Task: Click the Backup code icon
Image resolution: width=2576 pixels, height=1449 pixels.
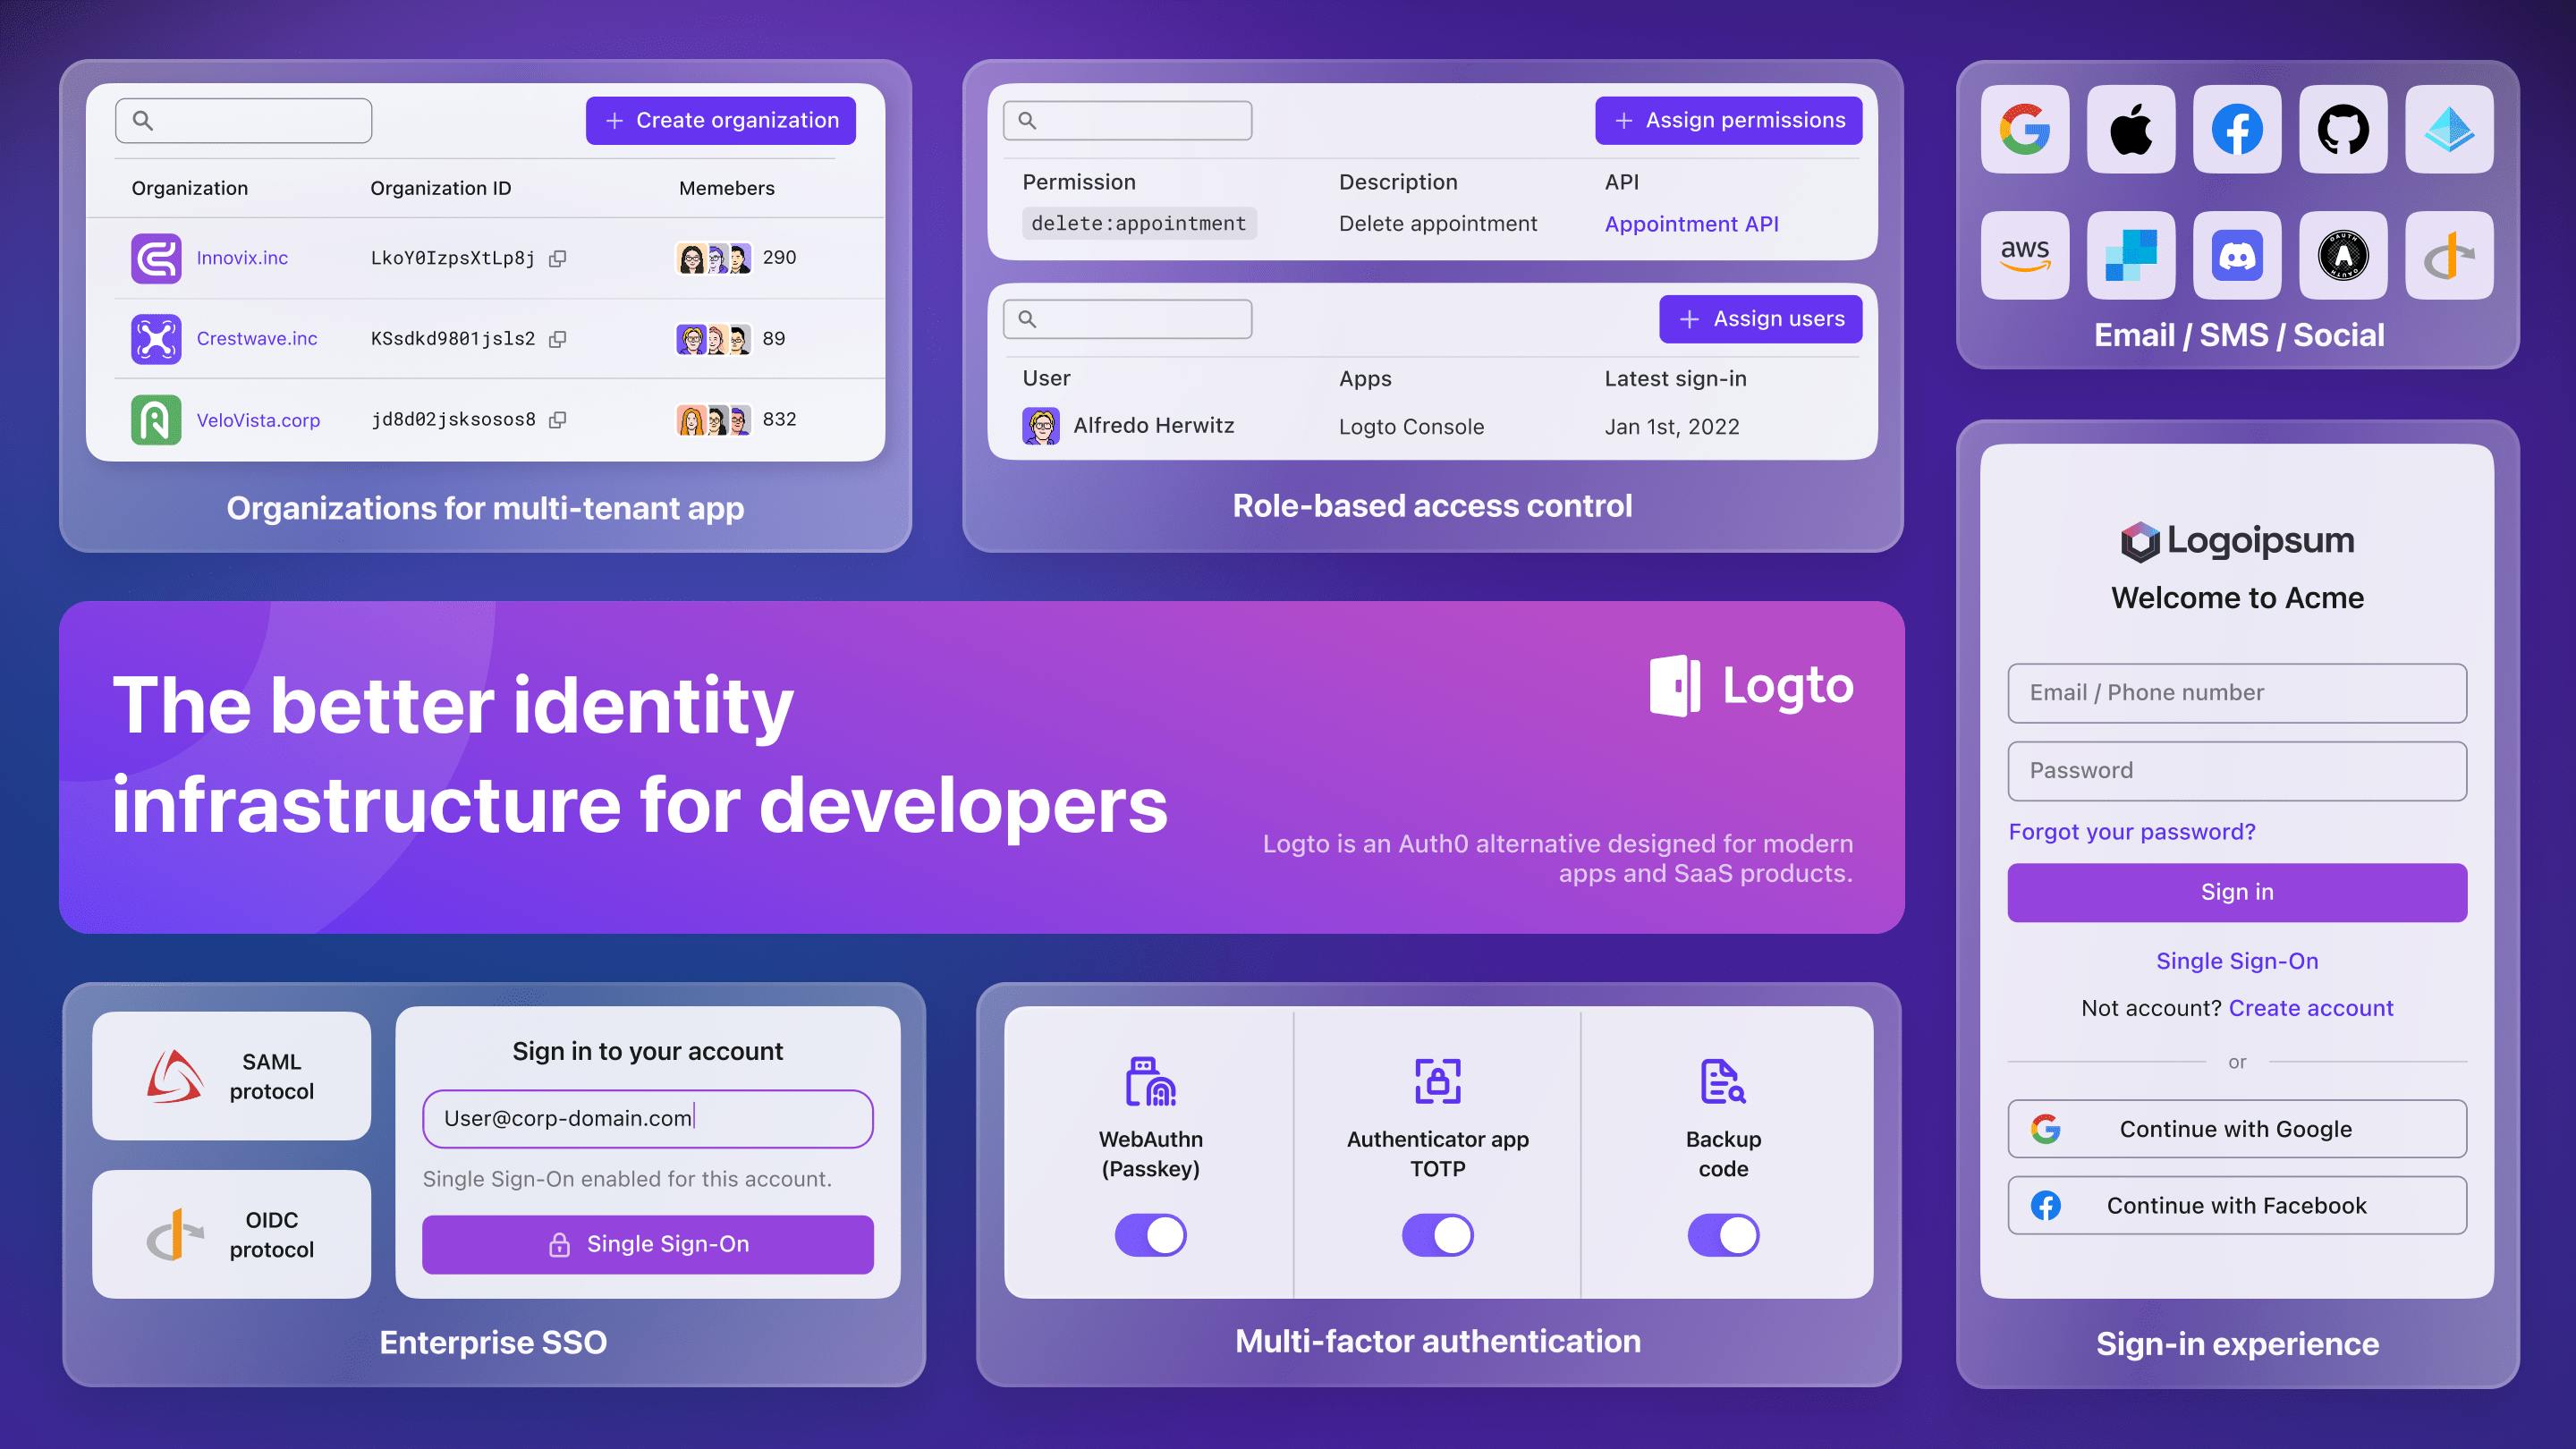Action: click(x=1724, y=1081)
